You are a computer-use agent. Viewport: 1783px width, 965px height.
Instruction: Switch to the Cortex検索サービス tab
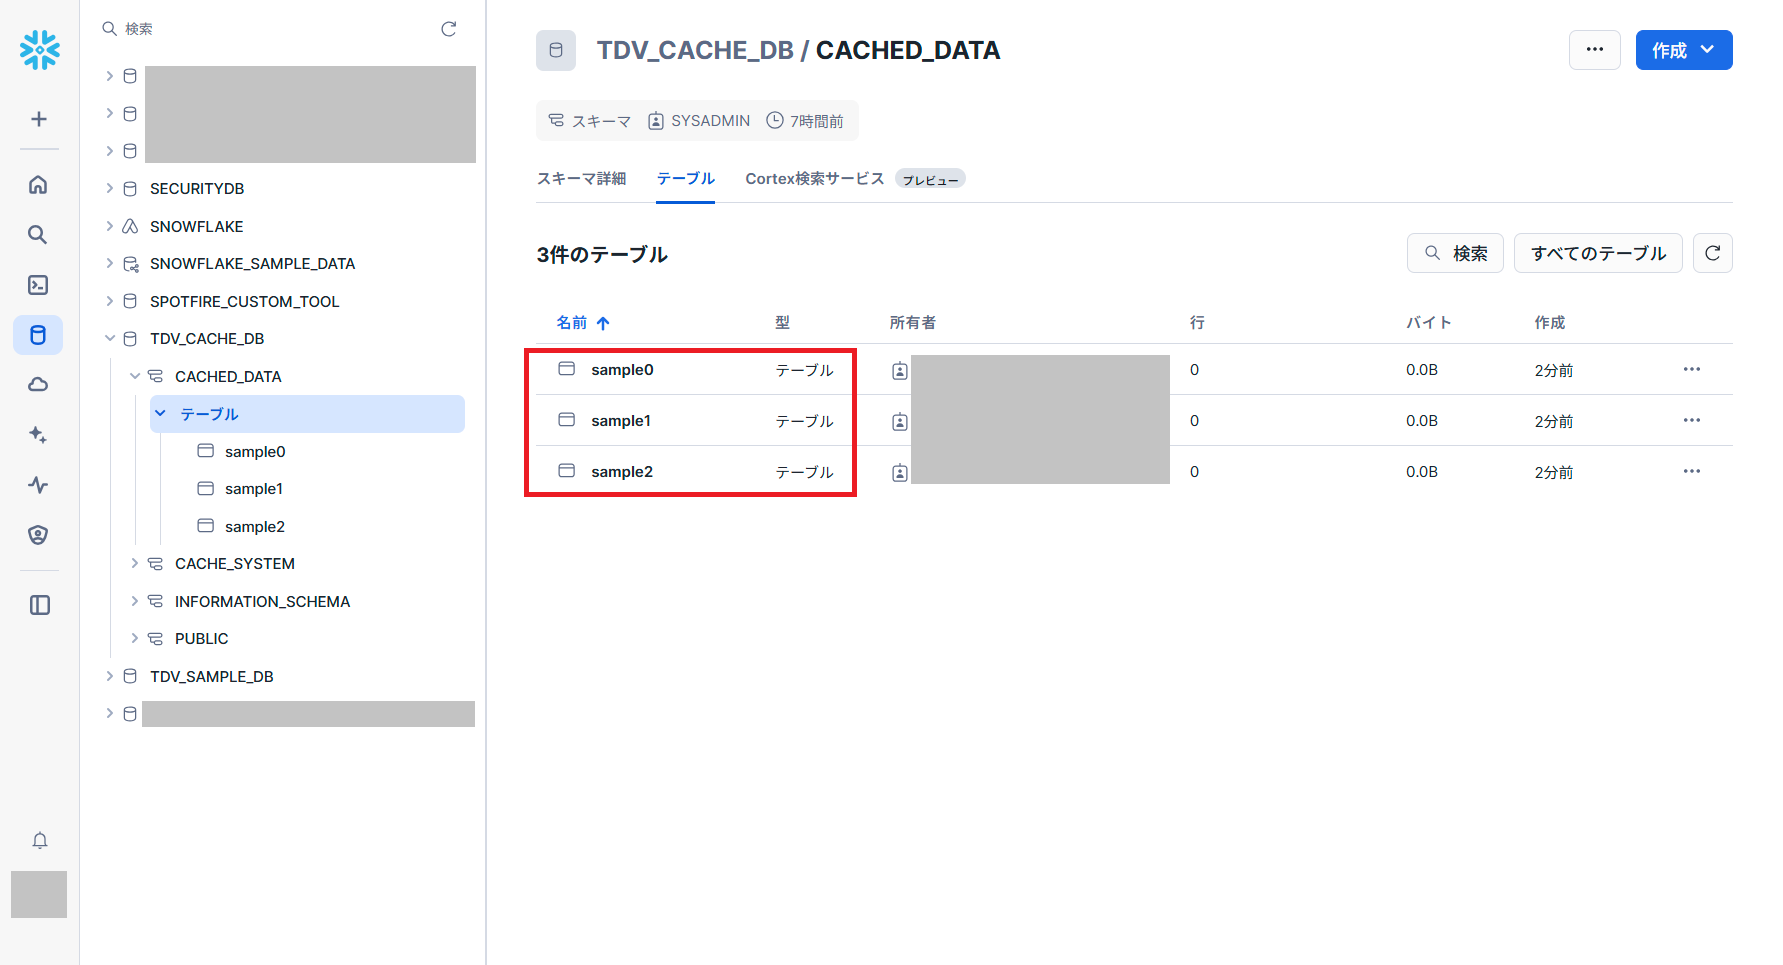point(815,179)
